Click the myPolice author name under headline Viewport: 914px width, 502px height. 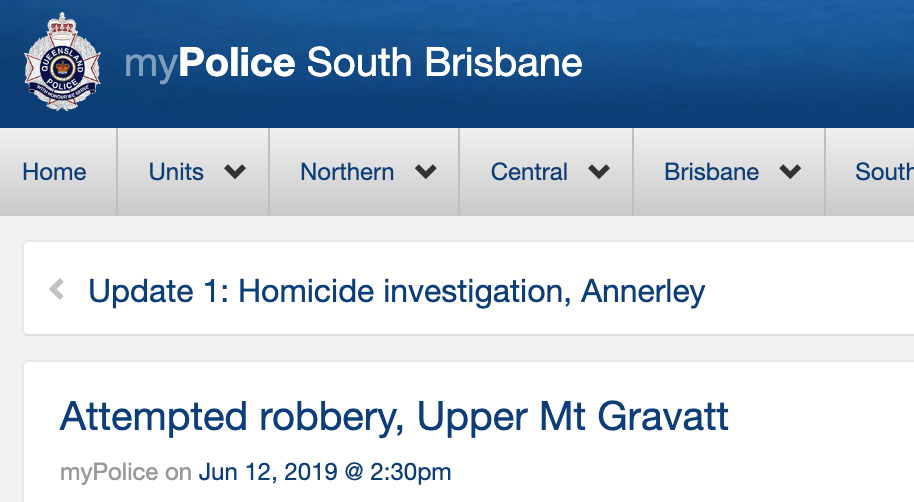[x=109, y=472]
